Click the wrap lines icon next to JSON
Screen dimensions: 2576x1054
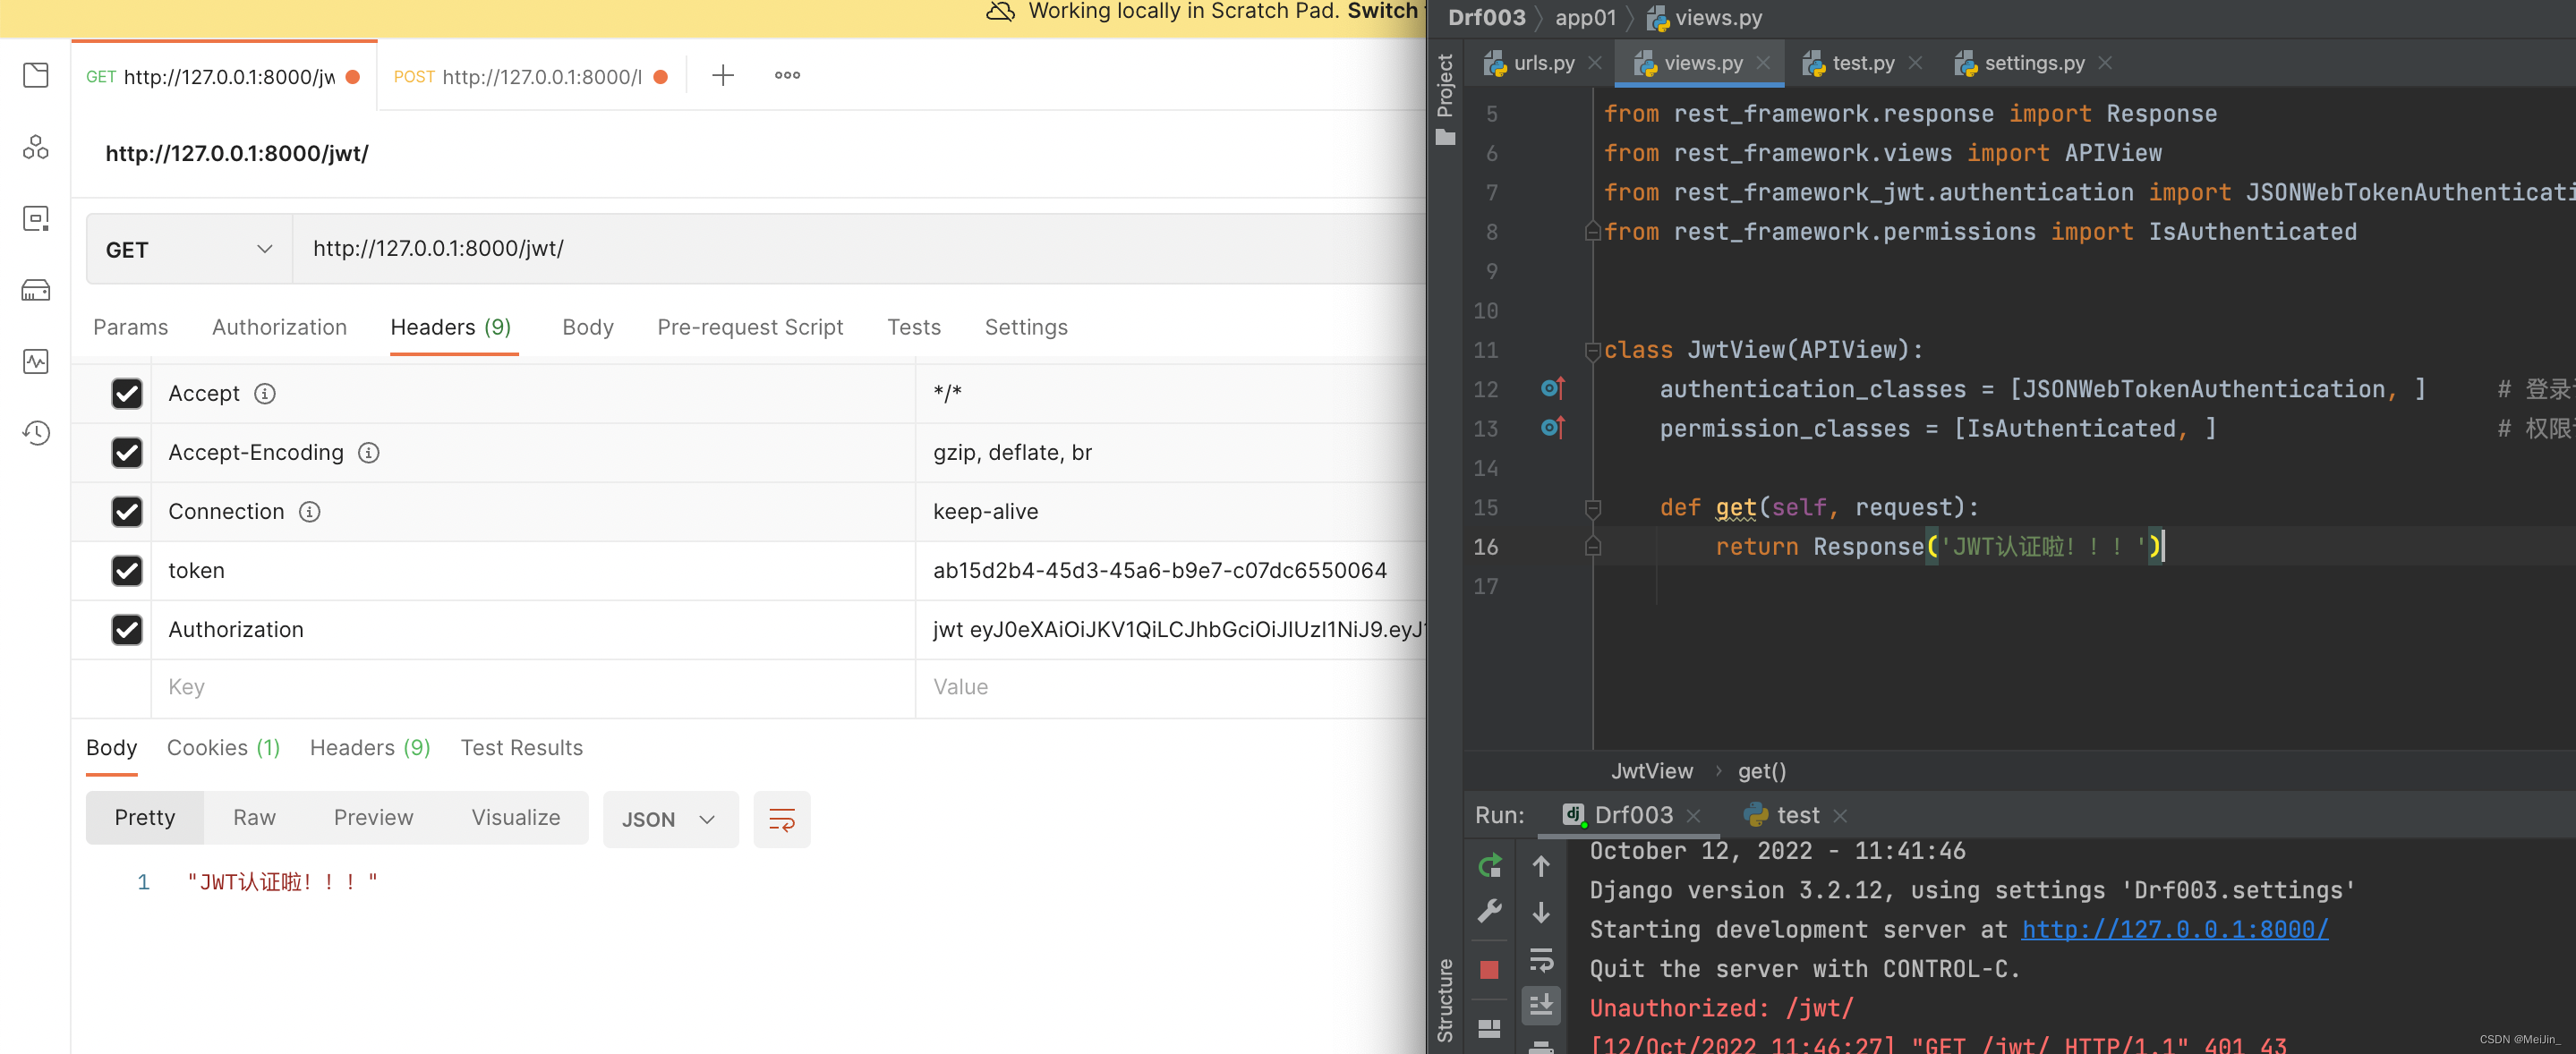pos(781,820)
